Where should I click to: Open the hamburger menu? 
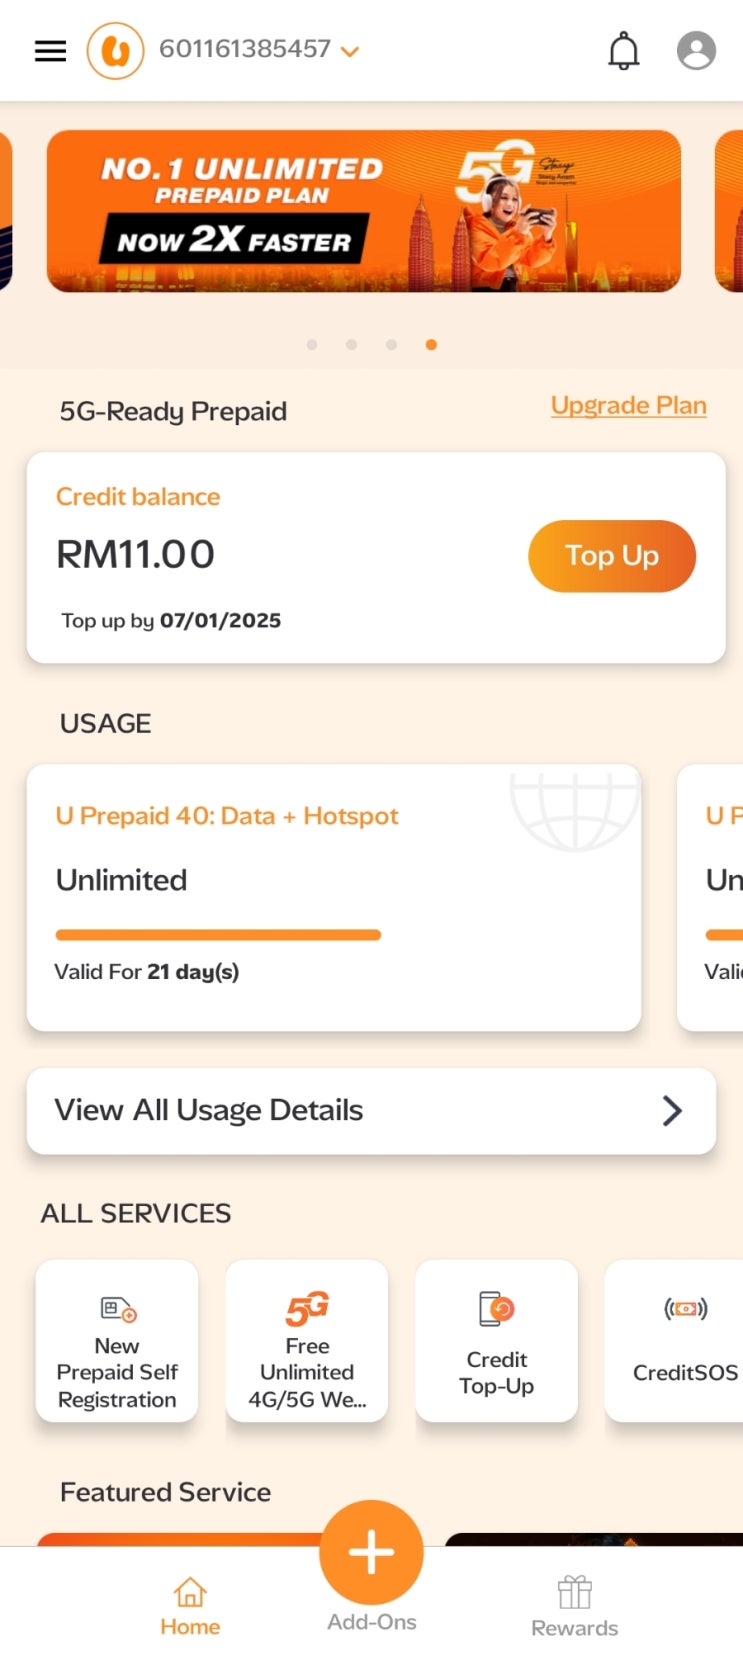pyautogui.click(x=50, y=50)
